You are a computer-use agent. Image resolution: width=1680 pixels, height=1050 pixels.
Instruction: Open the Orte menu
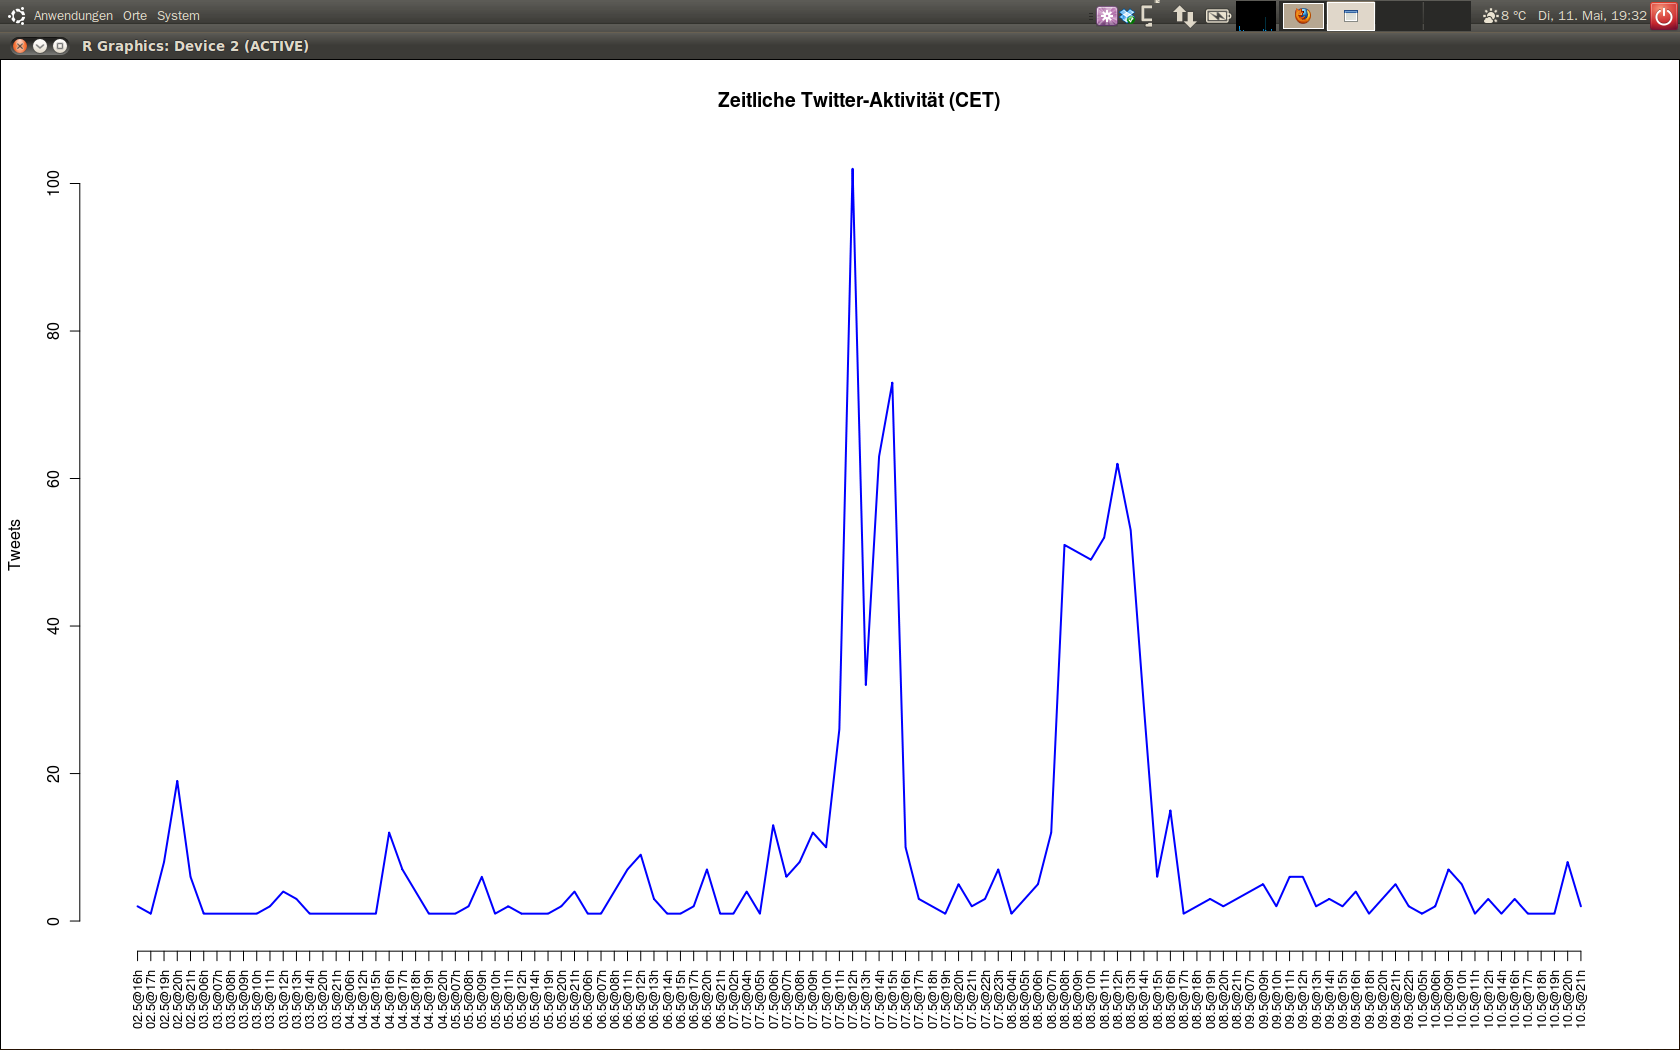coord(135,16)
